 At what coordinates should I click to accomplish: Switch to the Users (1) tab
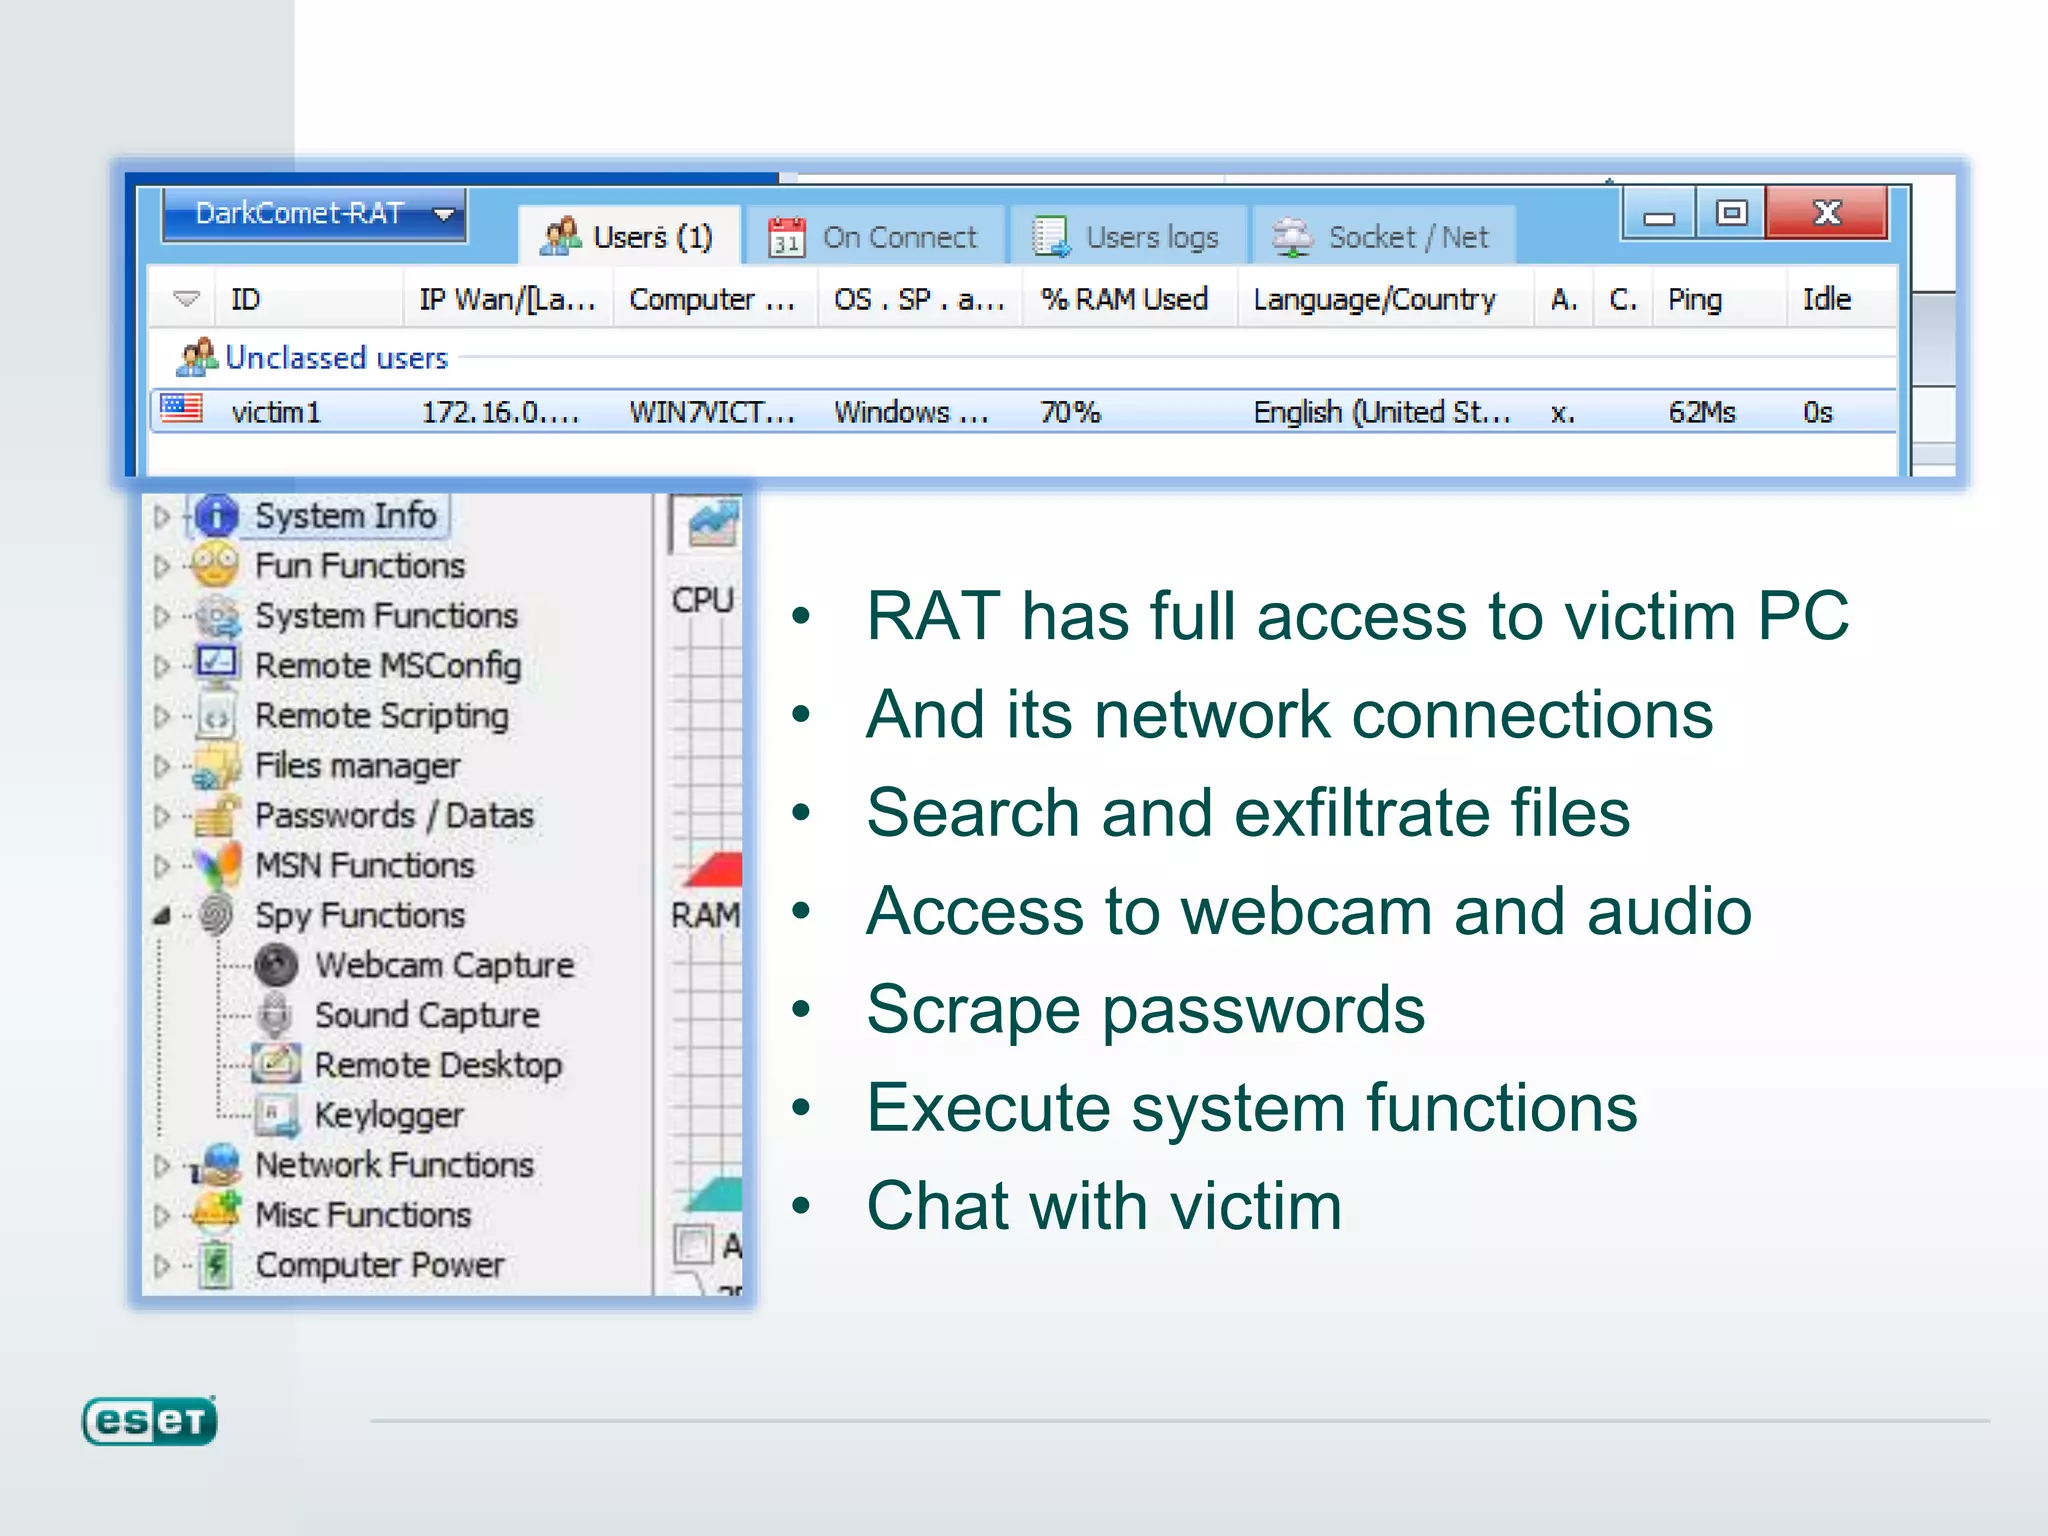pos(629,236)
